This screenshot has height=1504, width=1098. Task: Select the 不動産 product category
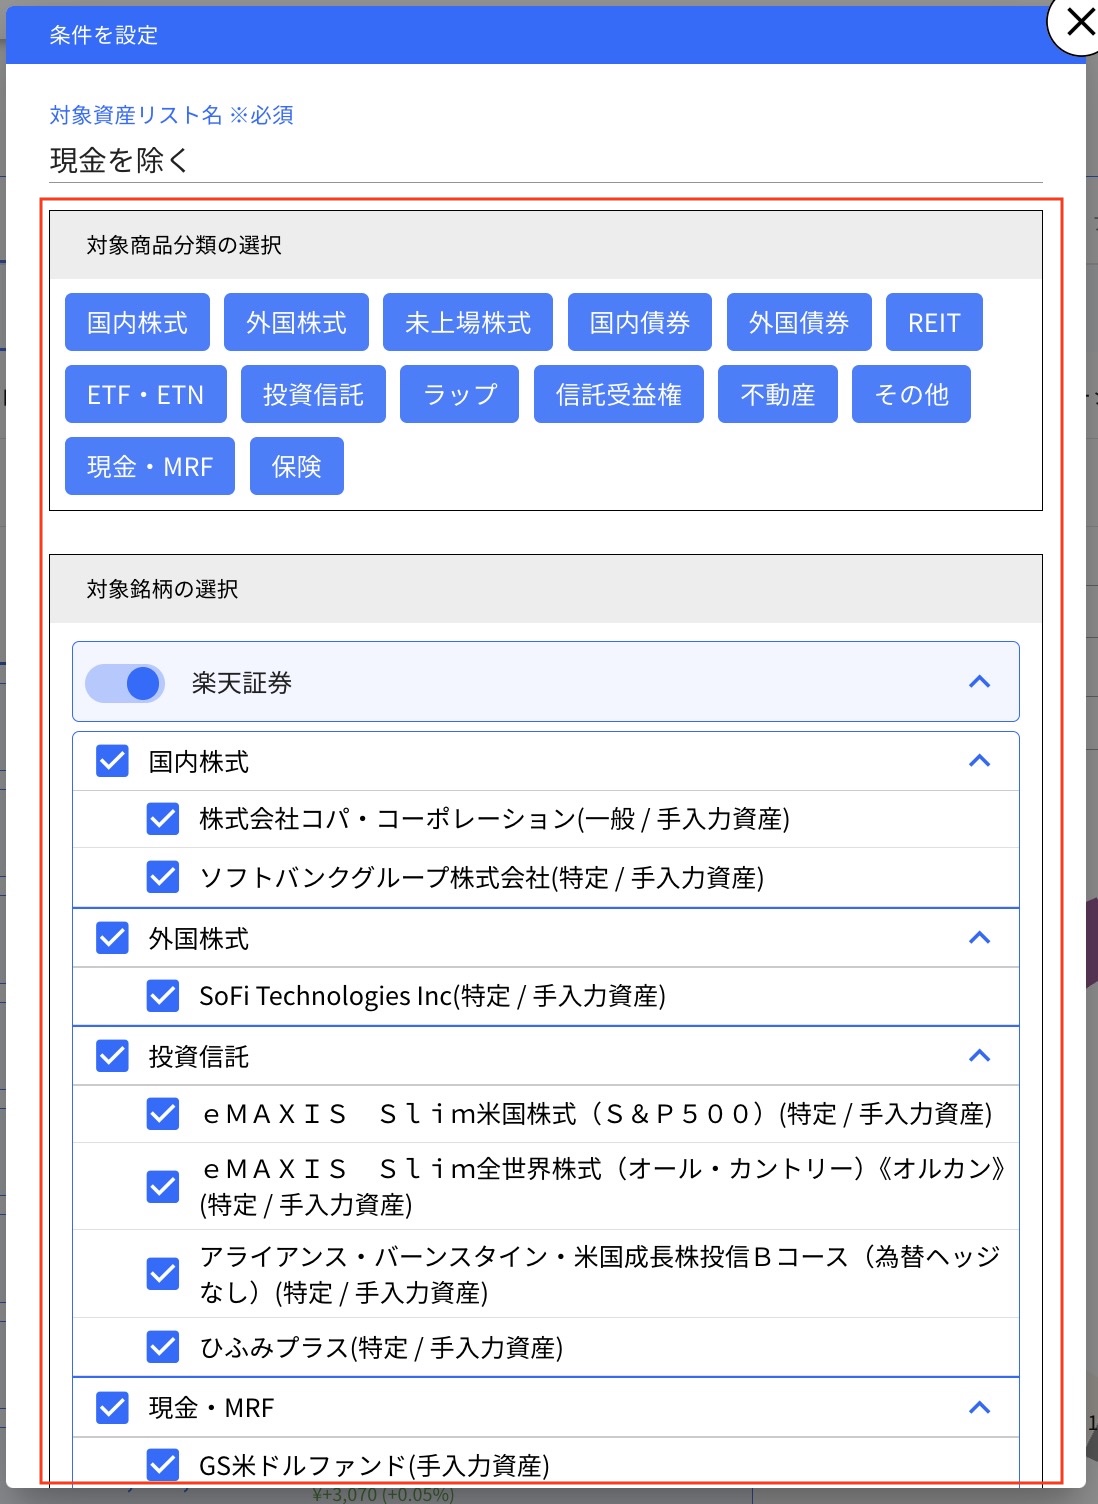777,394
